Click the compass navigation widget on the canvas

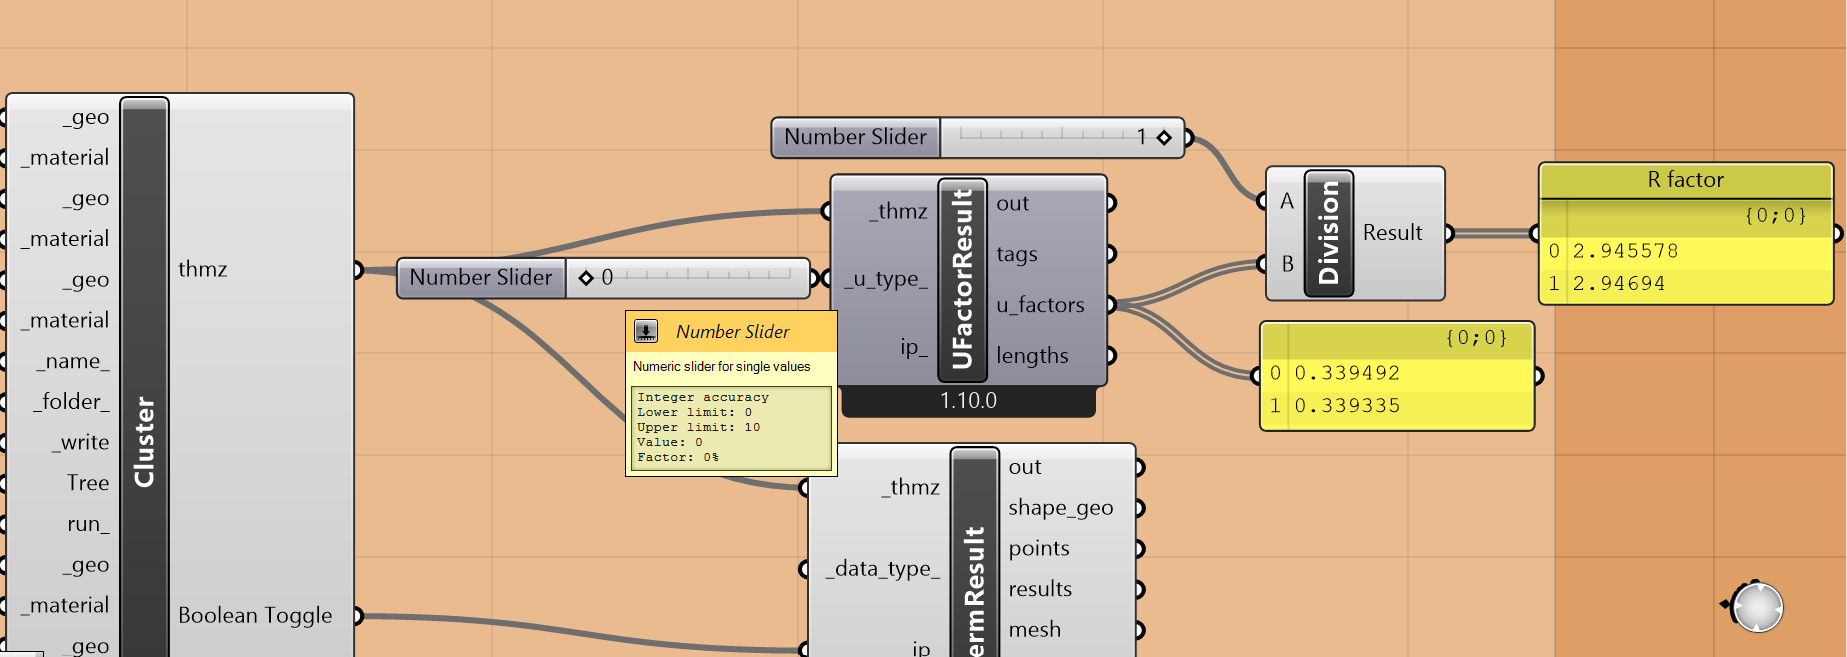[x=1756, y=606]
